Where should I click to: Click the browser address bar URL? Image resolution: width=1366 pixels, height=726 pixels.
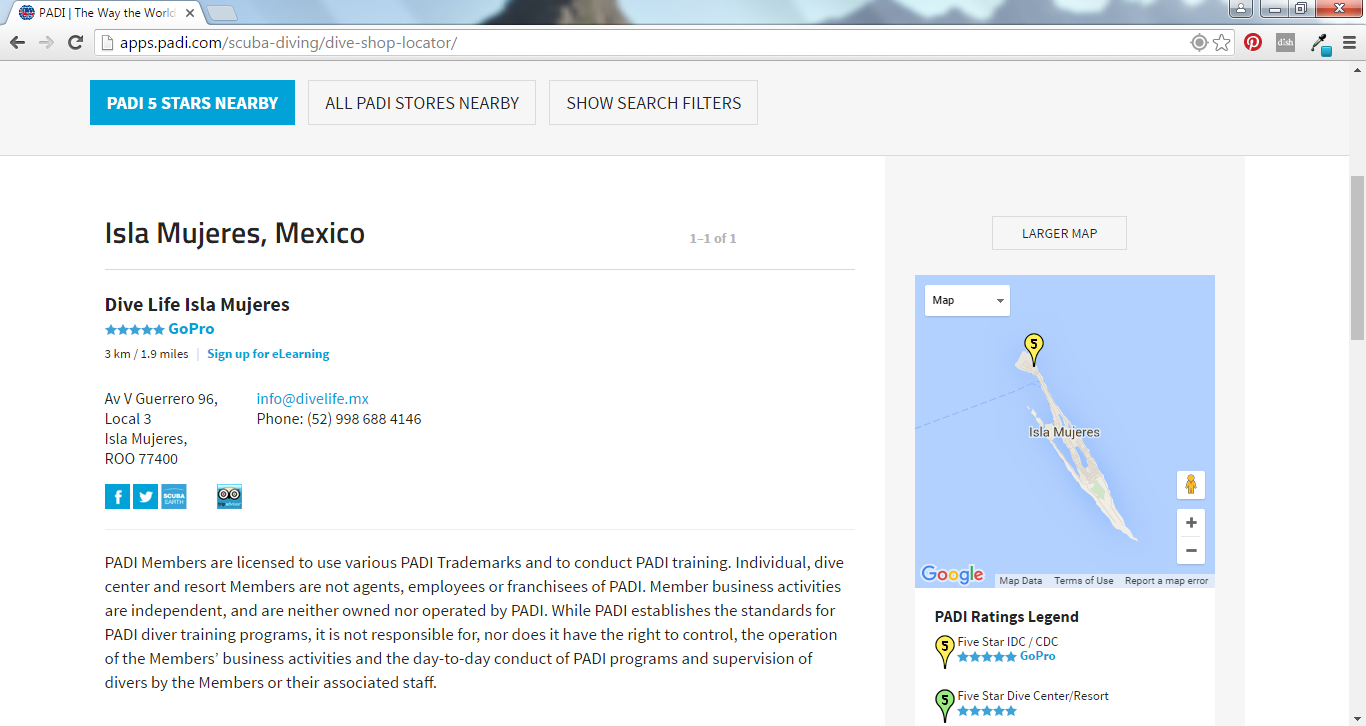click(x=288, y=43)
